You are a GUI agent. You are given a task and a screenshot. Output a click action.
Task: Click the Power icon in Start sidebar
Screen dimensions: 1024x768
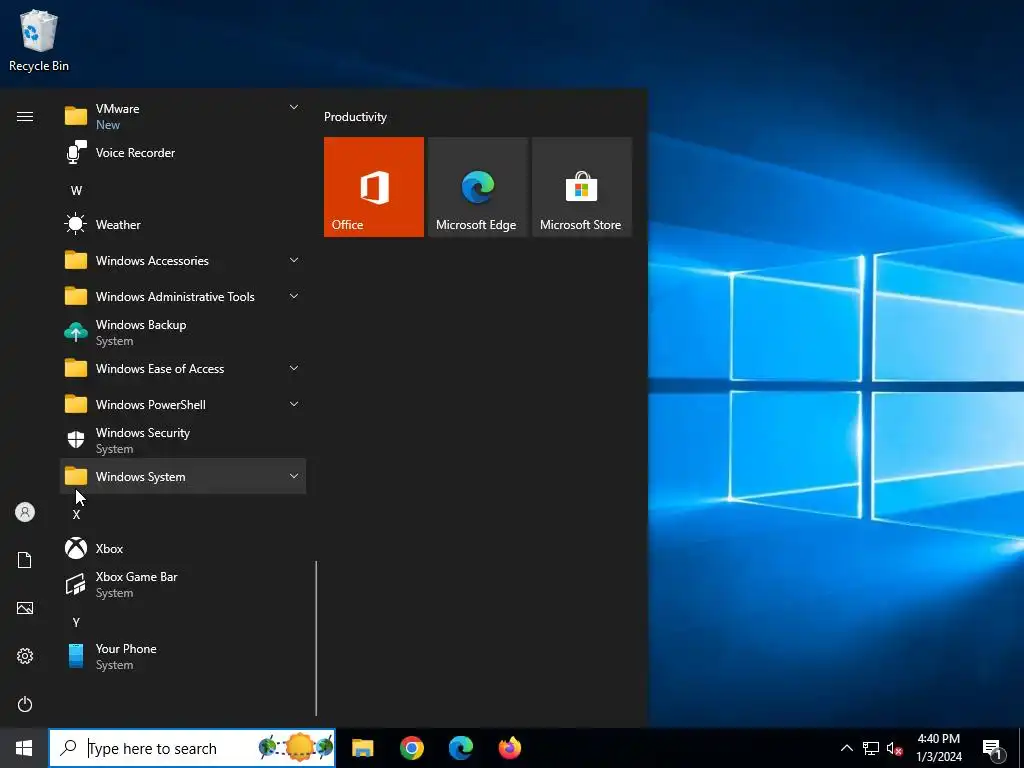pos(25,704)
